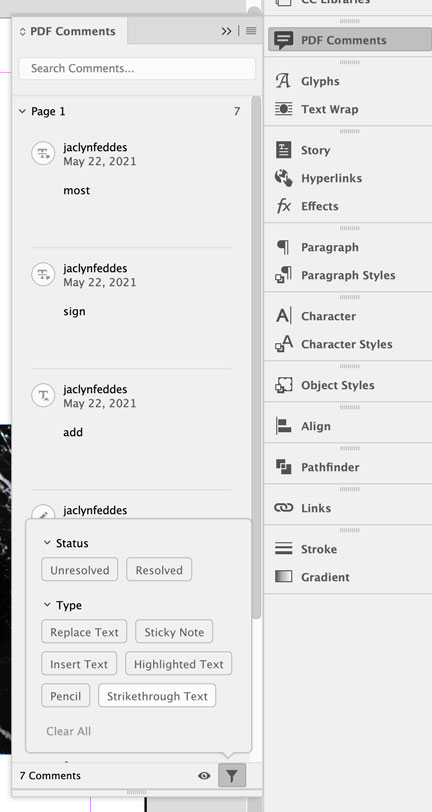Image resolution: width=432 pixels, height=812 pixels.
Task: Select the PDF Comments panel tab
Action: (67, 31)
